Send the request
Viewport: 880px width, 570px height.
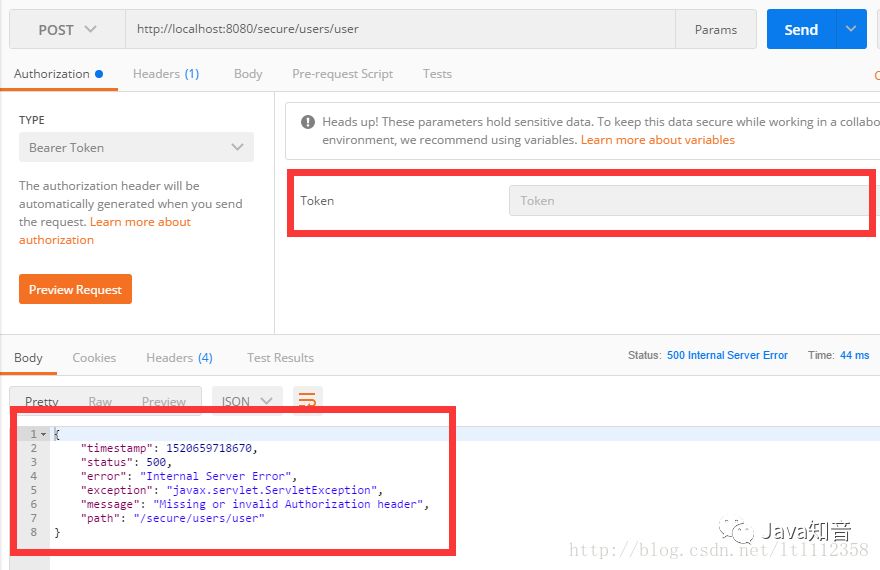tap(801, 29)
